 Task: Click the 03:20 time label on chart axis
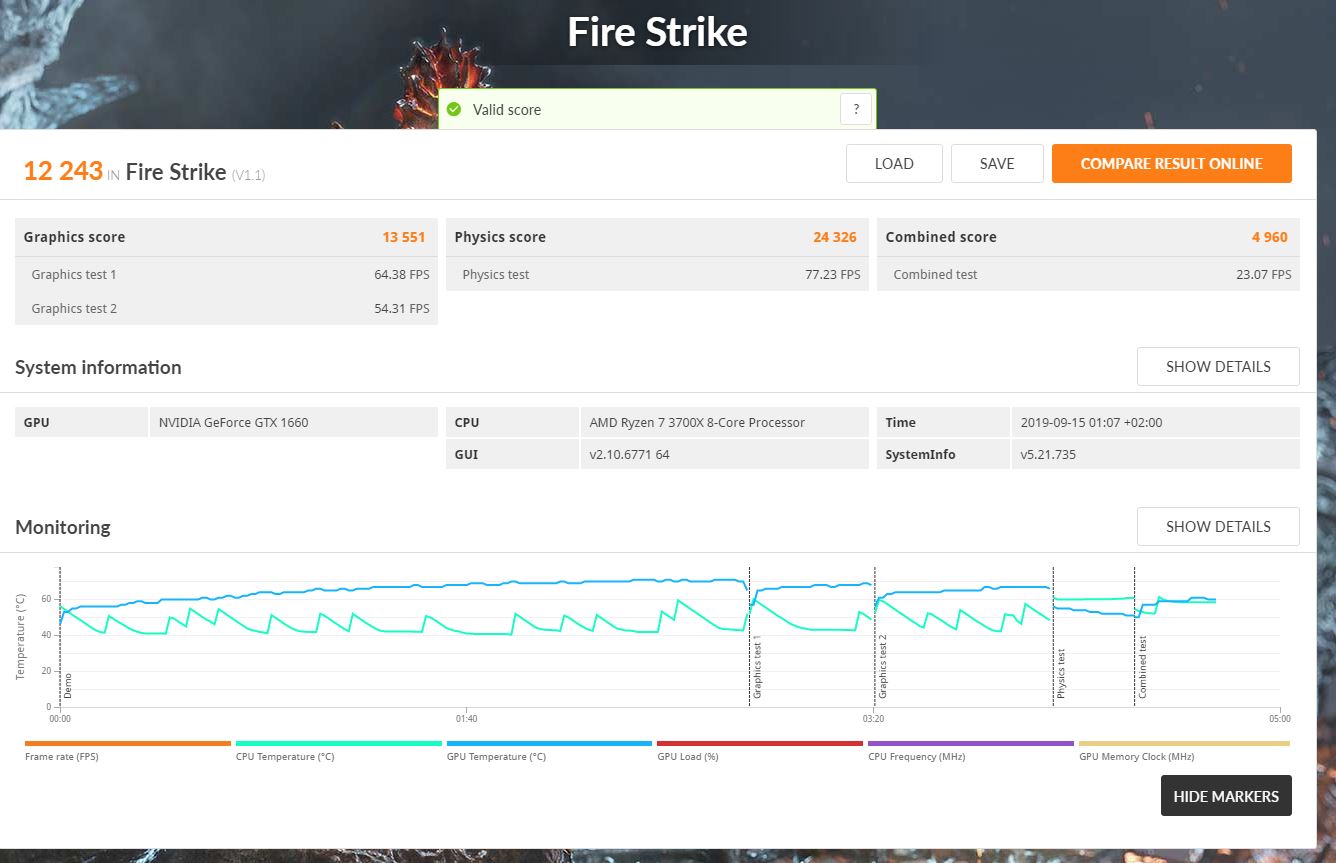point(873,718)
